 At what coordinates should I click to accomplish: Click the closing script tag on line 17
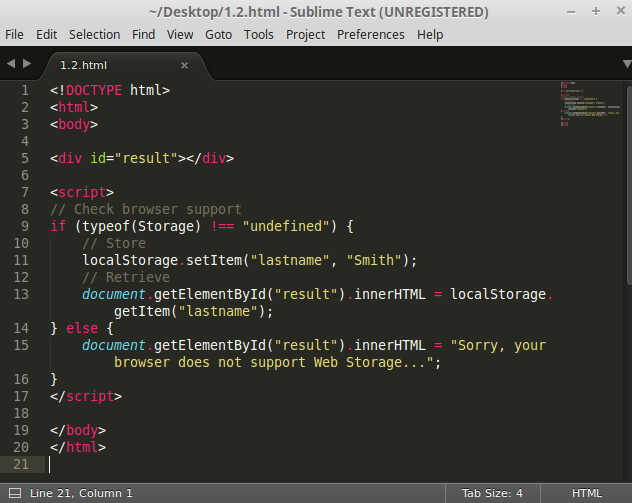pos(86,396)
